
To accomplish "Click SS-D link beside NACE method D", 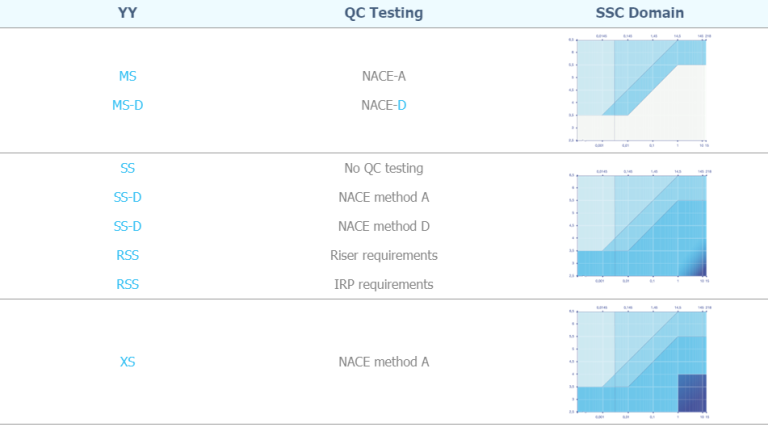I will point(128,226).
